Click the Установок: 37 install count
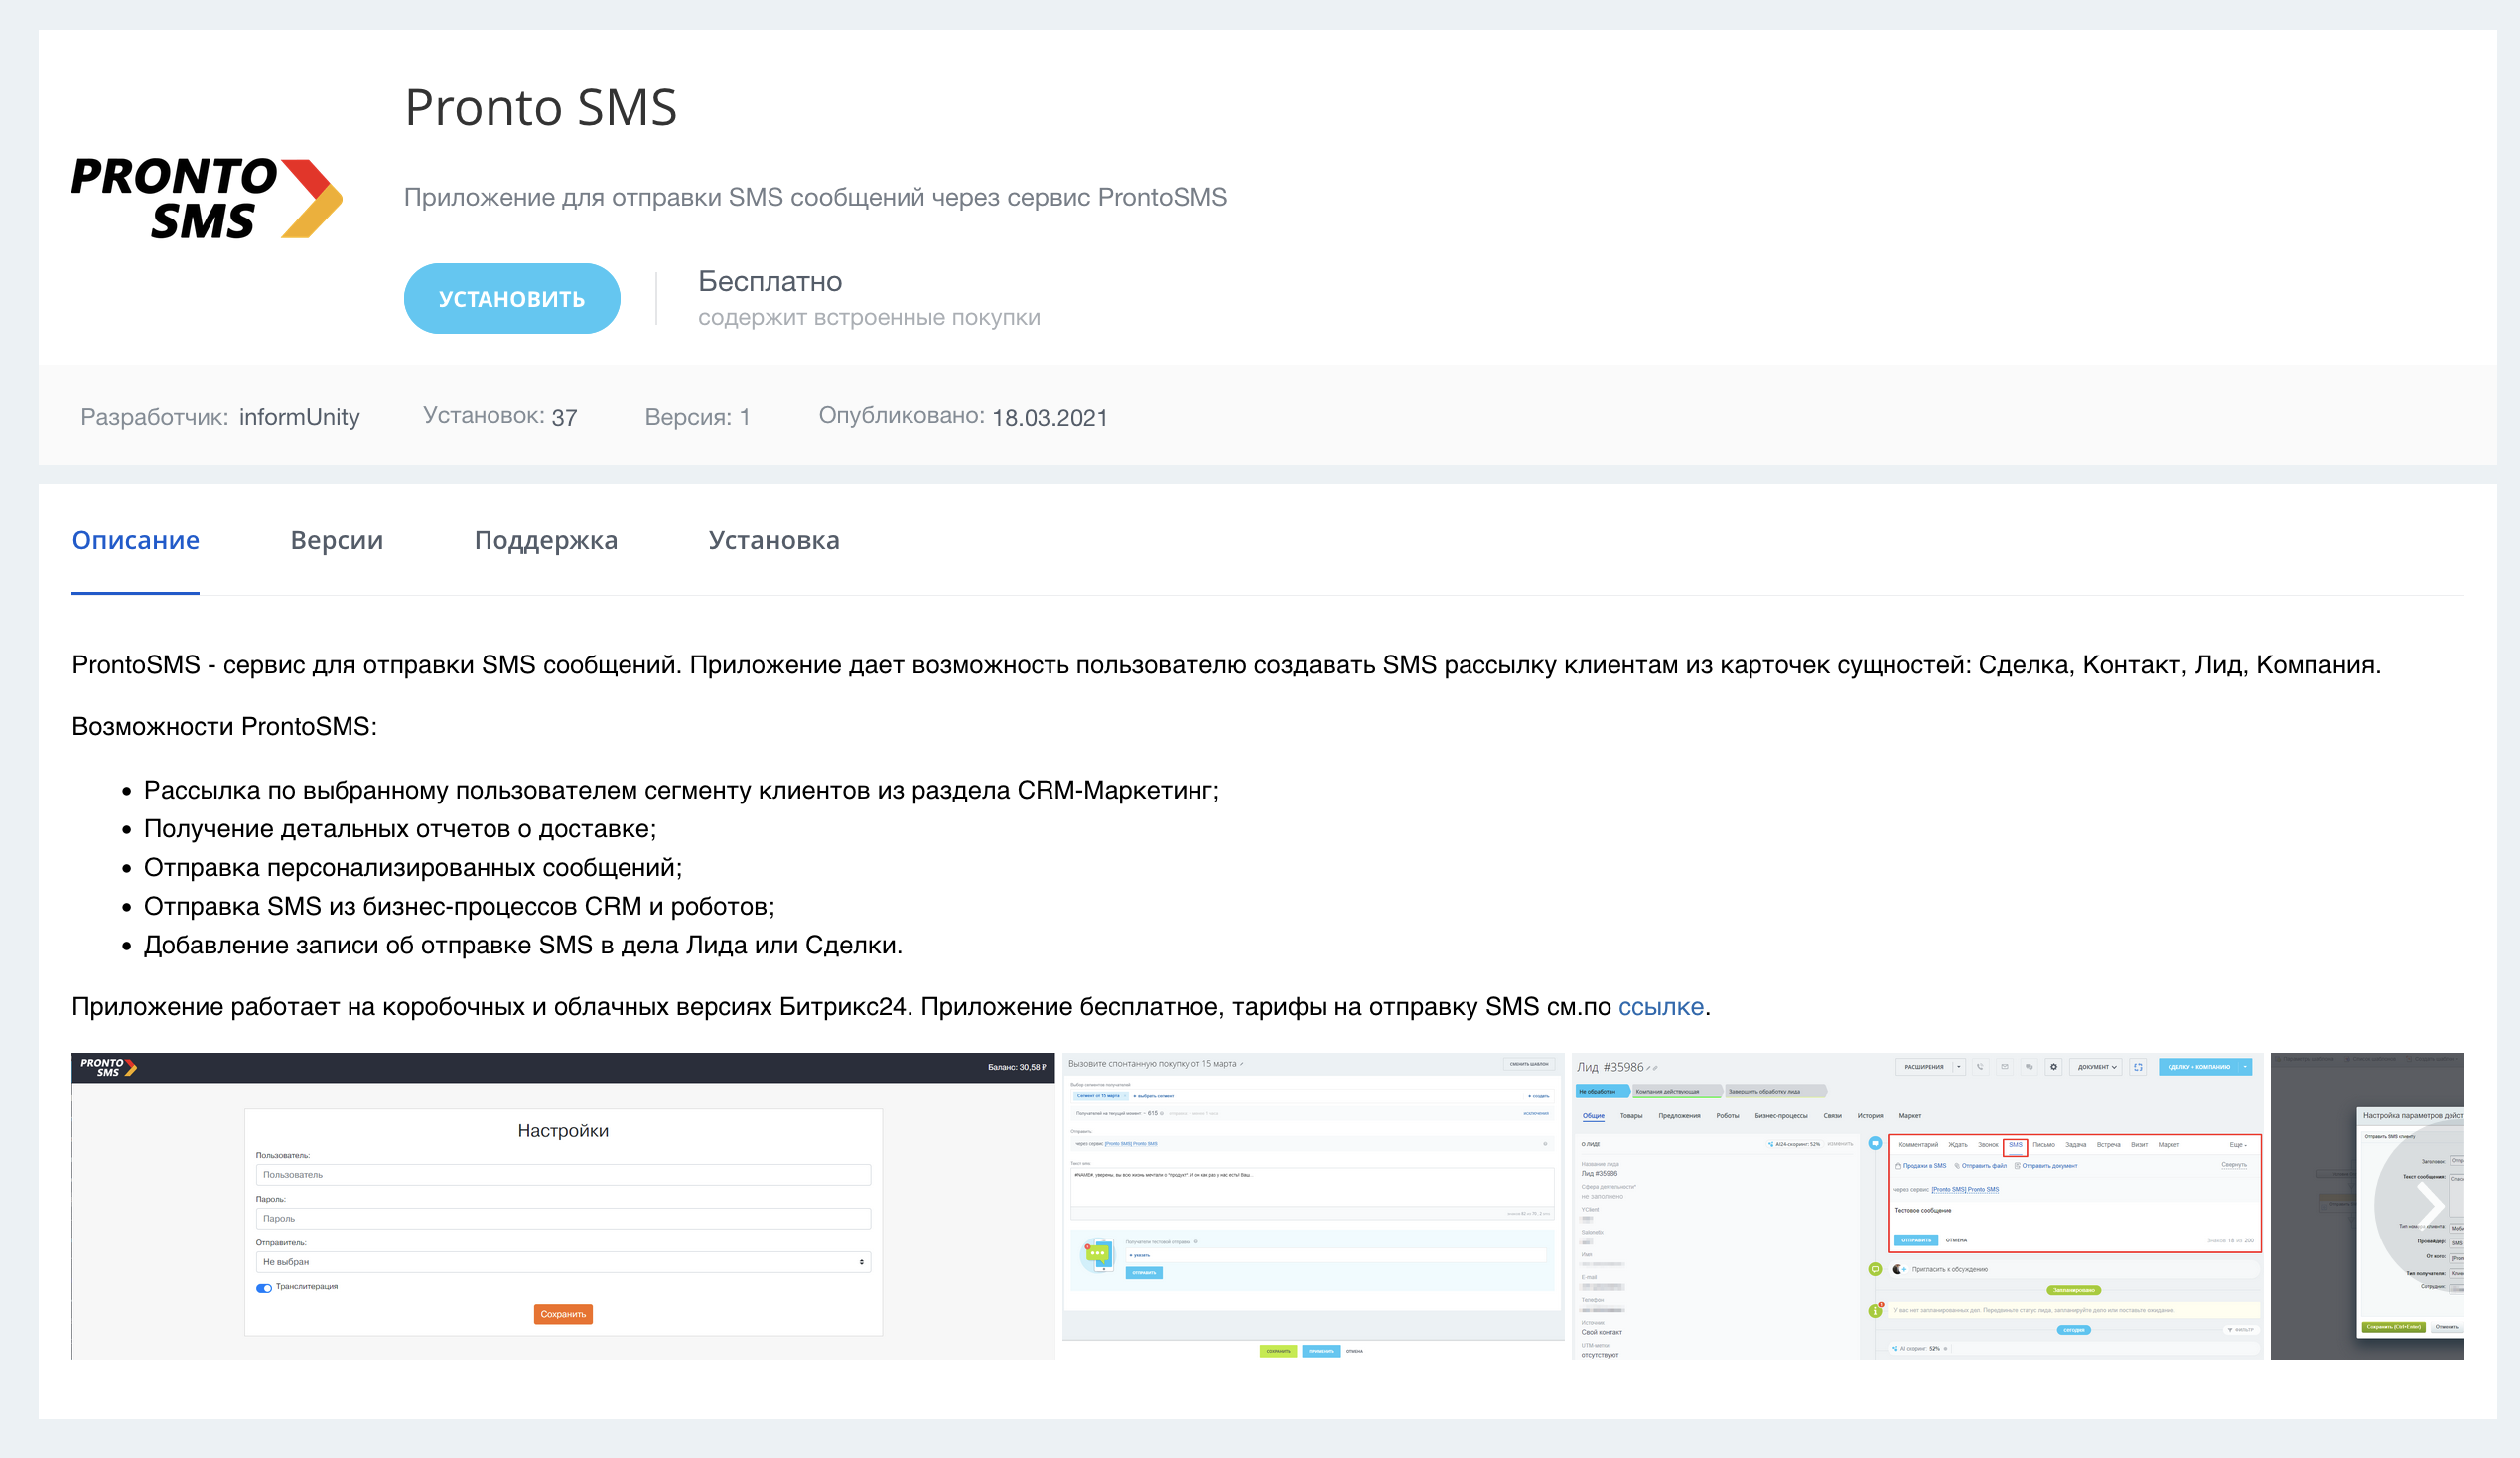The image size is (2520, 1458). click(x=499, y=416)
